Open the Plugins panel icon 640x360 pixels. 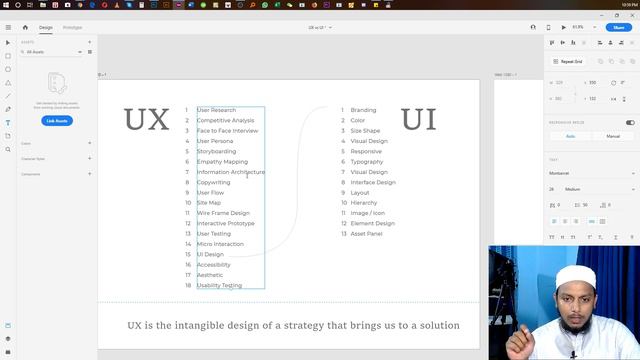coord(8,352)
